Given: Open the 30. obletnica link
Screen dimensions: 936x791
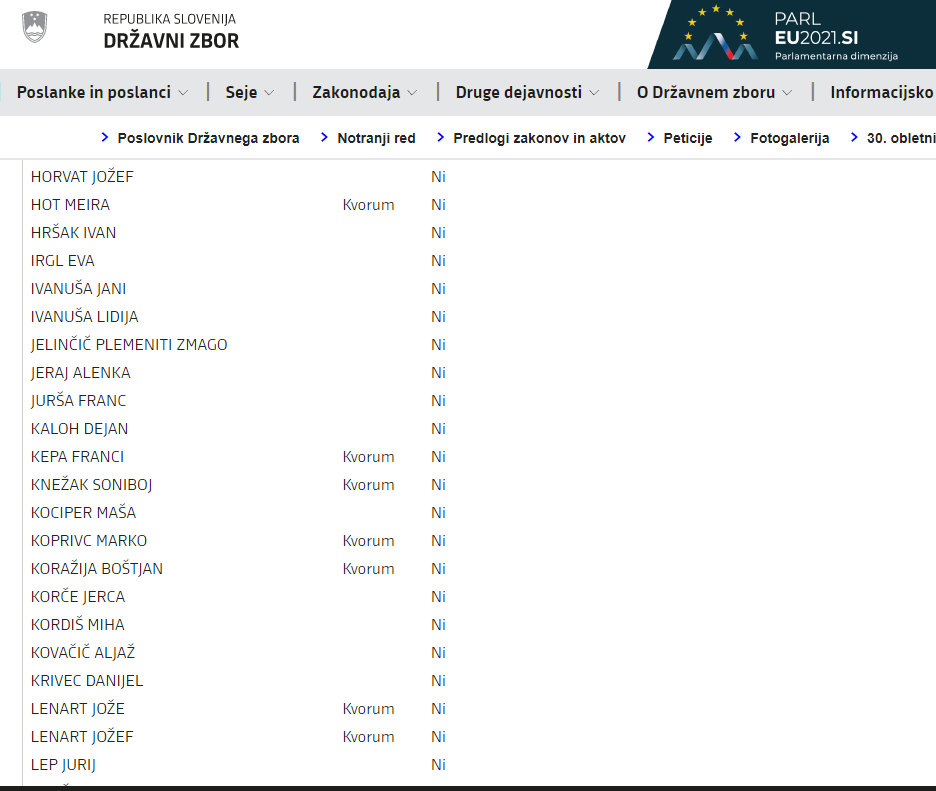Looking at the screenshot, I should click(900, 138).
